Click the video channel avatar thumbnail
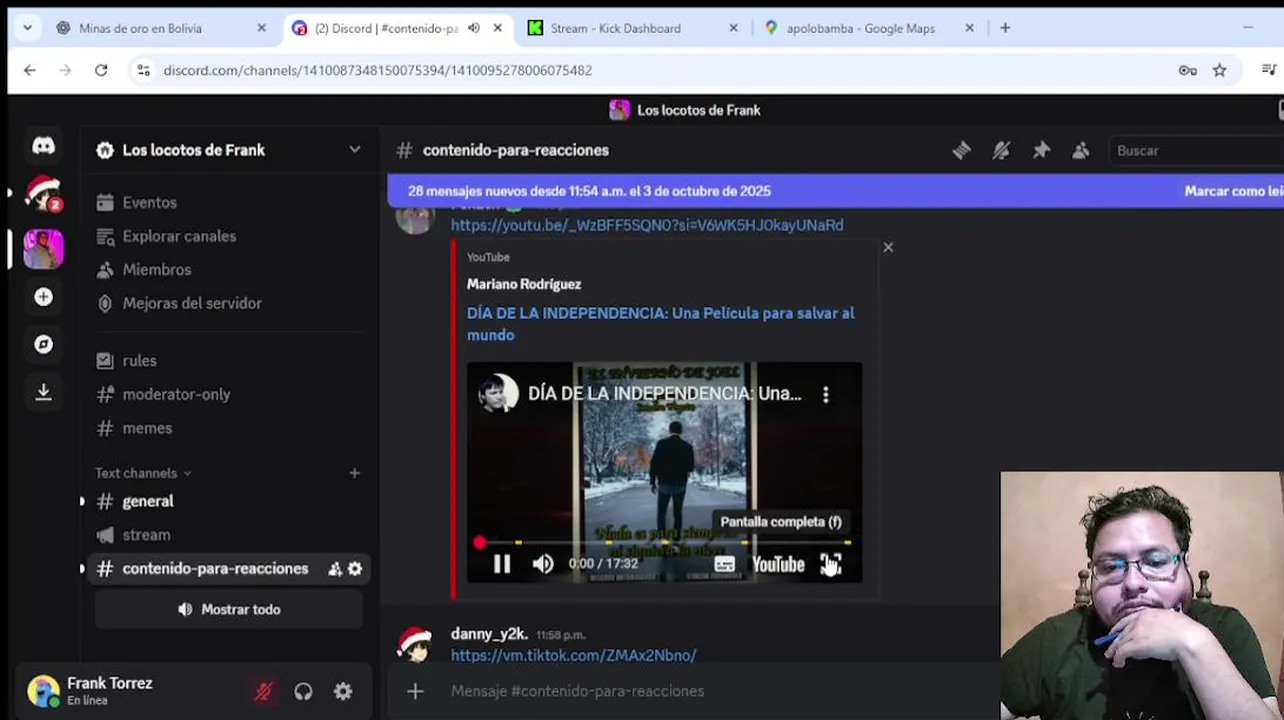This screenshot has width=1284, height=720. click(498, 394)
